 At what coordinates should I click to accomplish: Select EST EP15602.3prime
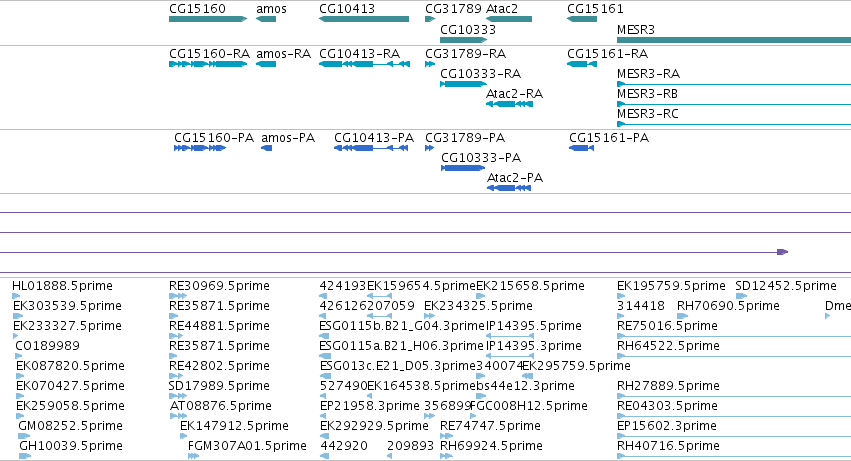[667, 426]
